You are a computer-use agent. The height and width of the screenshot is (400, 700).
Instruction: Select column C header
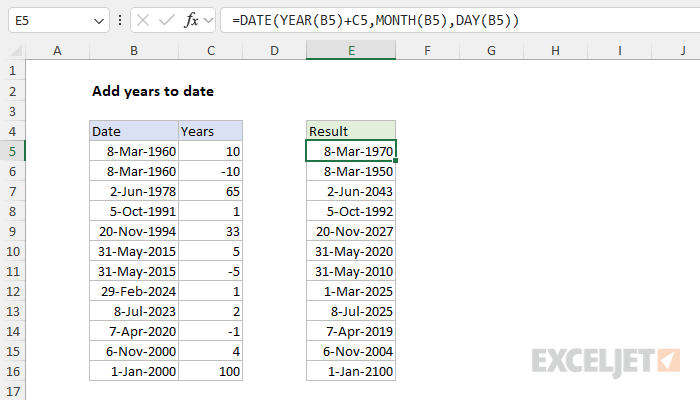tap(211, 50)
